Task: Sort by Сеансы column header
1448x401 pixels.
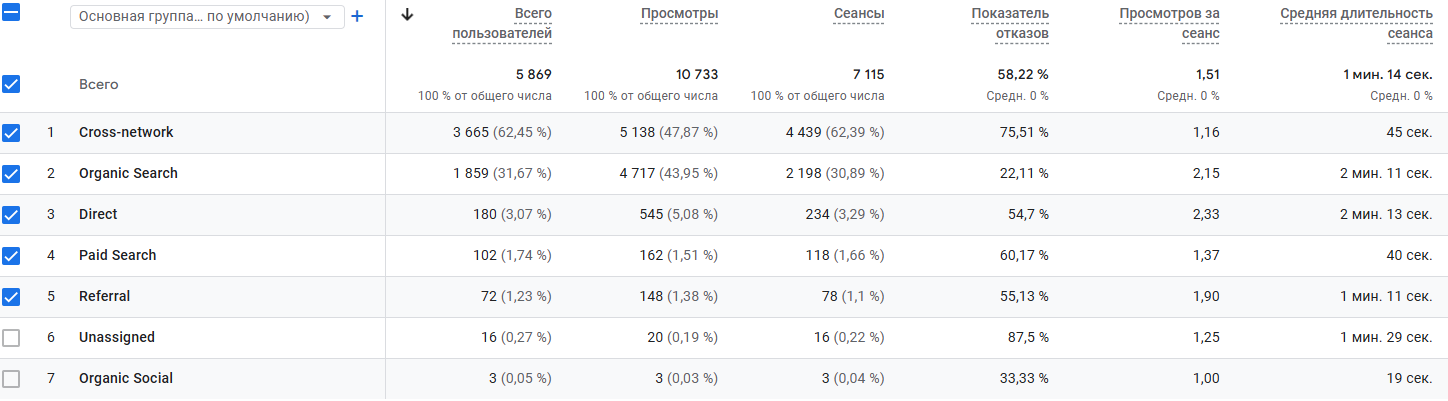Action: click(859, 14)
